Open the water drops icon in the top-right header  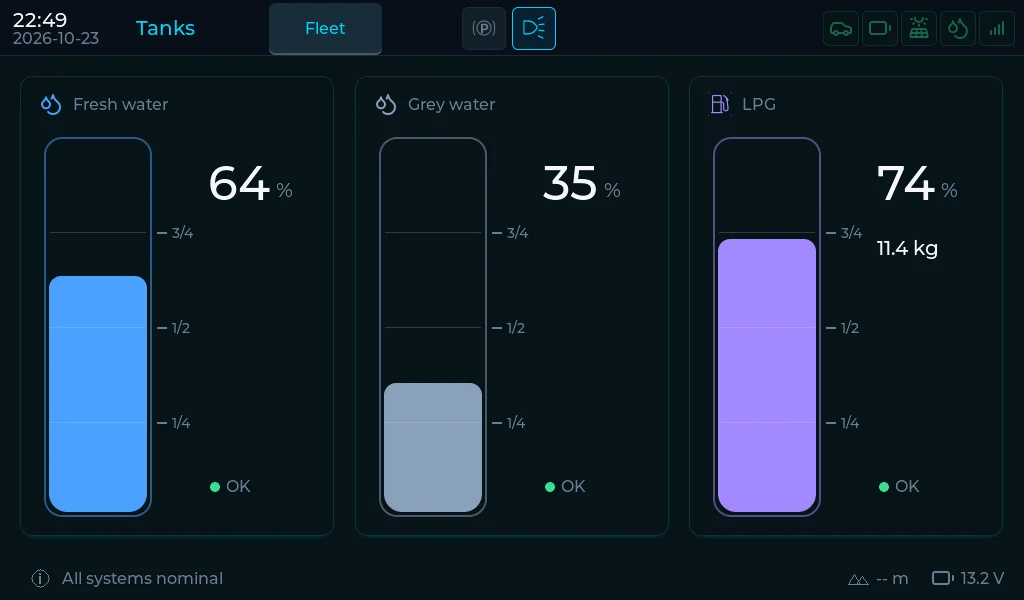point(958,29)
